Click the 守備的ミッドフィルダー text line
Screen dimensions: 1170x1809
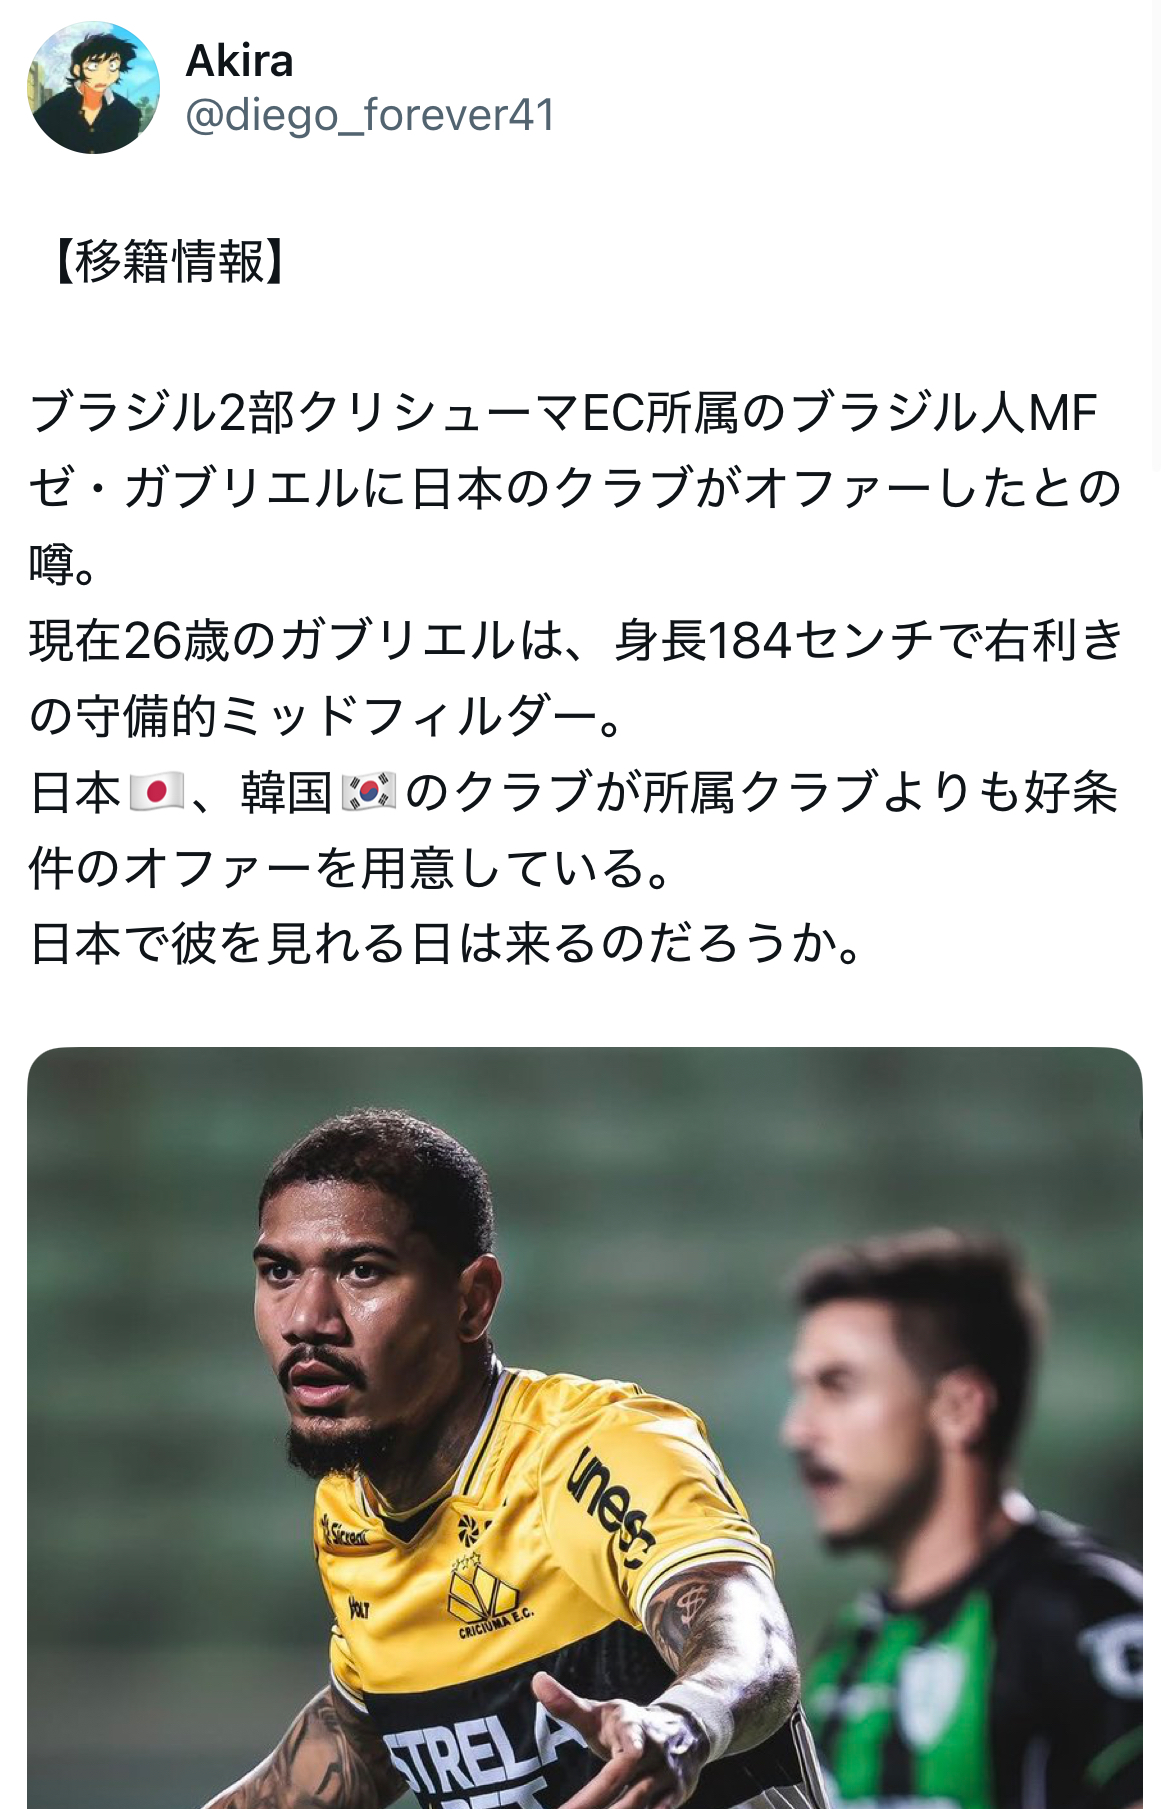click(327, 716)
